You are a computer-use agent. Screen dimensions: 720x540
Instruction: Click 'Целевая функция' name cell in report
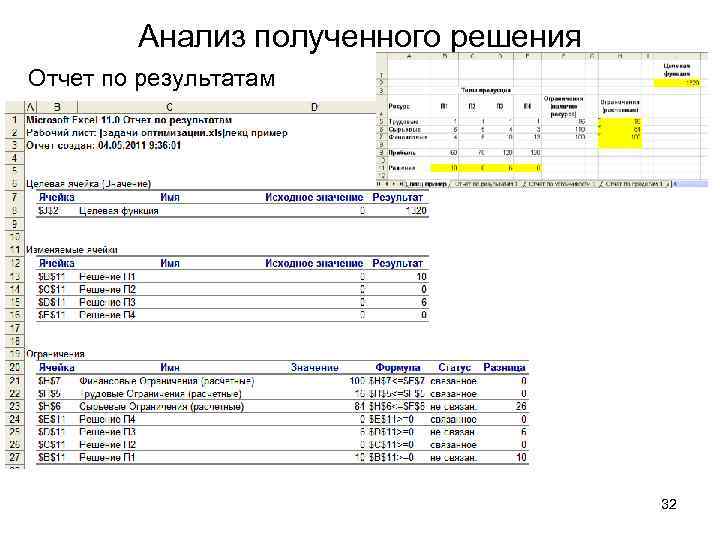119,211
